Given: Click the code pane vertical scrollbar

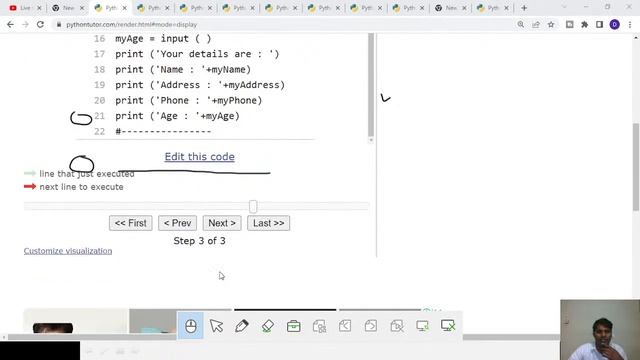Looking at the screenshot, I should coord(371,85).
